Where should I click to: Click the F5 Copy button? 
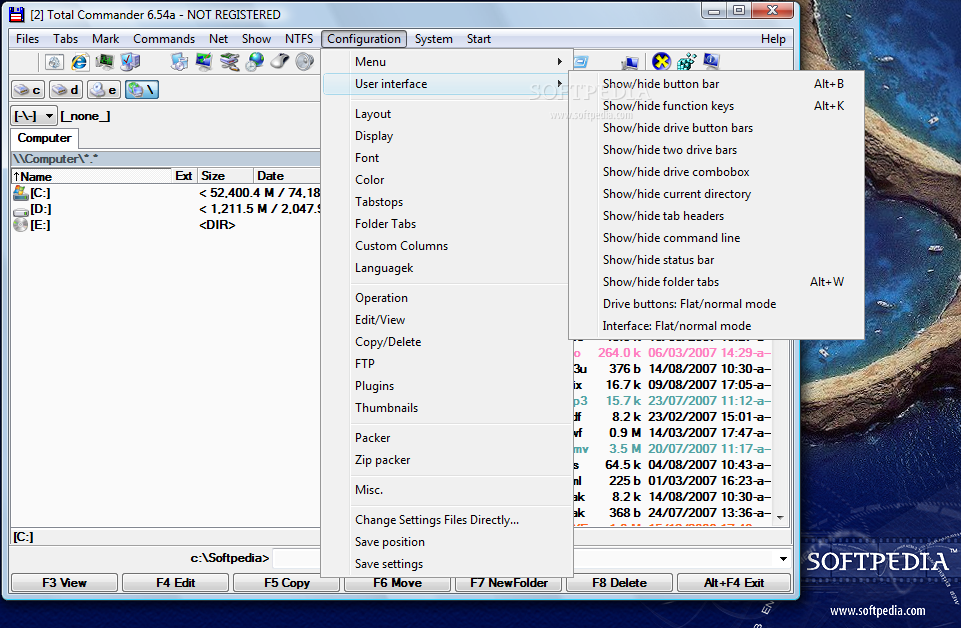(286, 583)
